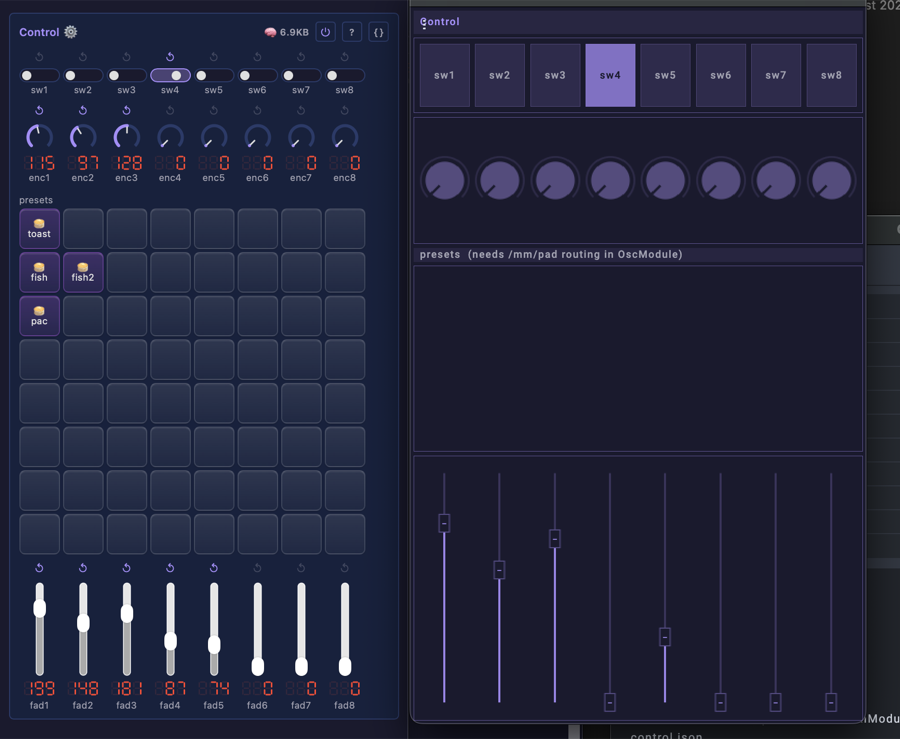Open the help question mark button

352,32
